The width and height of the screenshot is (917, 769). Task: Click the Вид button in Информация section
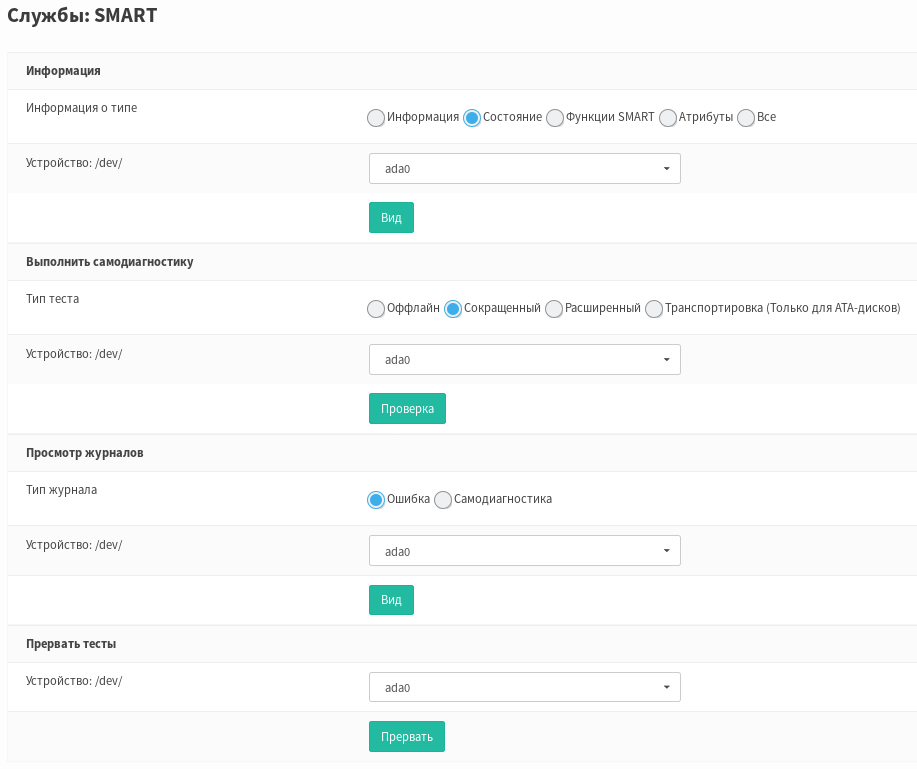point(391,218)
